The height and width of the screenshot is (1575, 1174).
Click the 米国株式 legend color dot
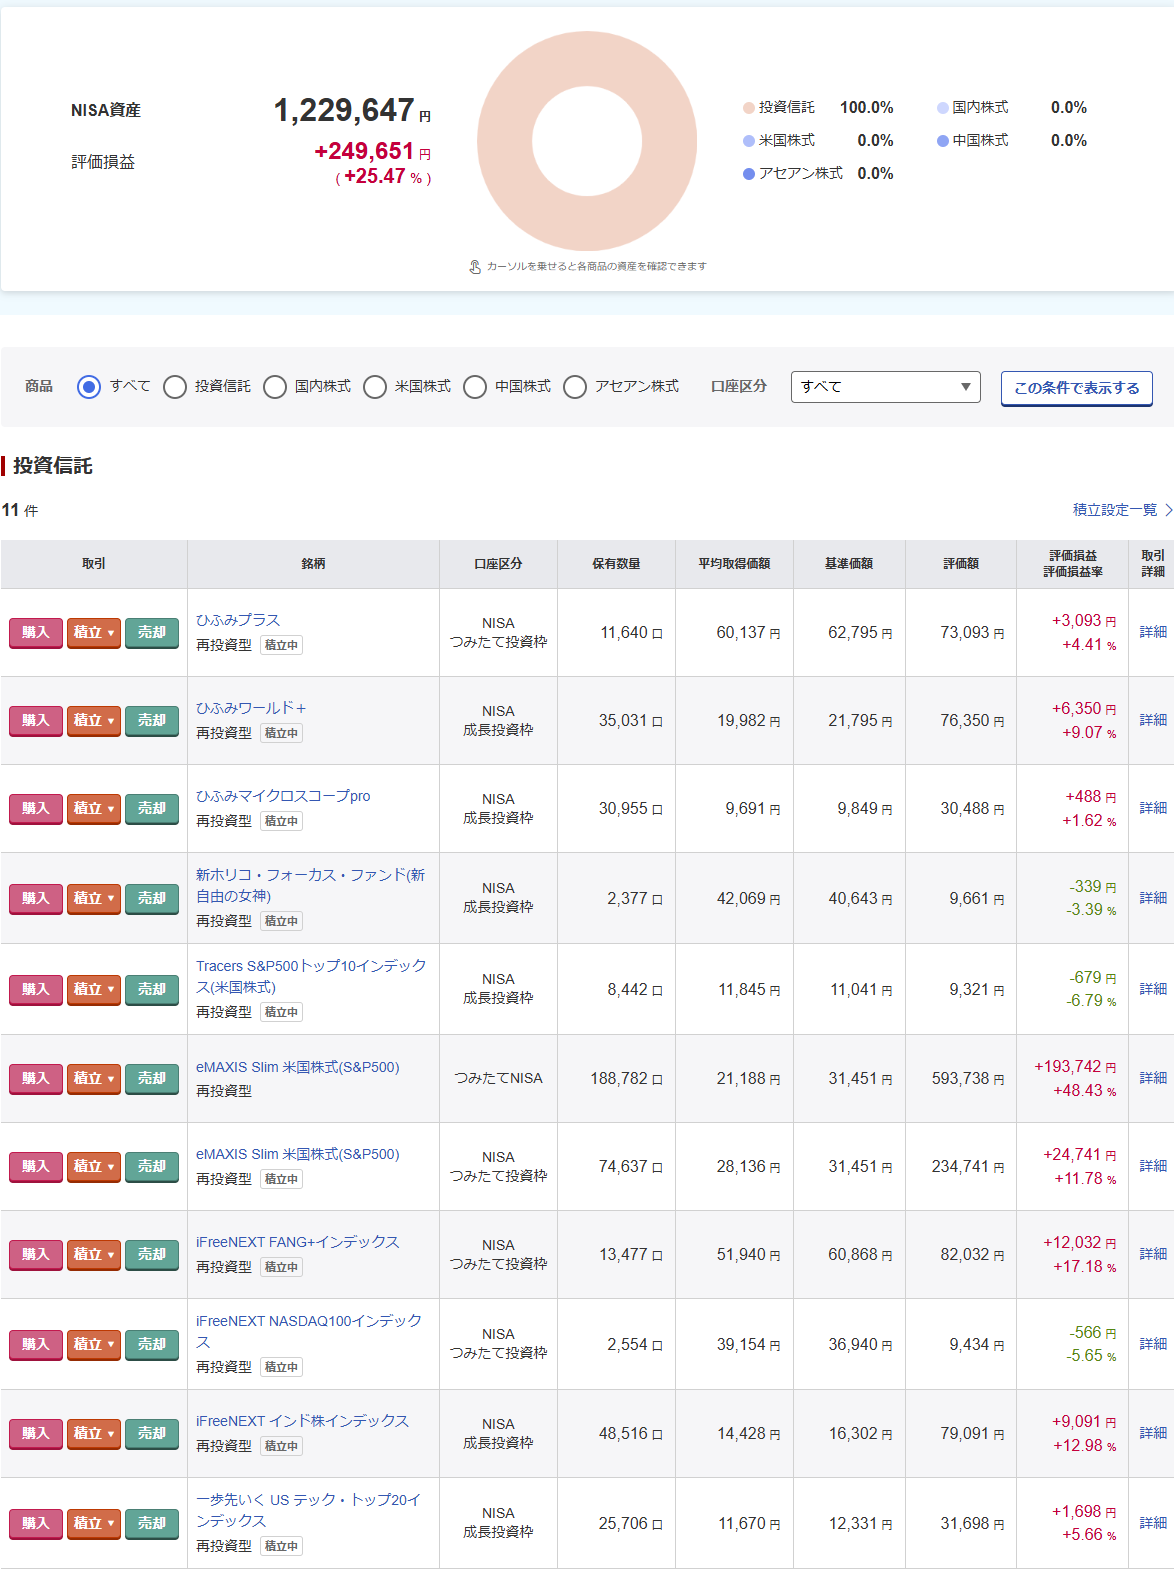pyautogui.click(x=748, y=141)
